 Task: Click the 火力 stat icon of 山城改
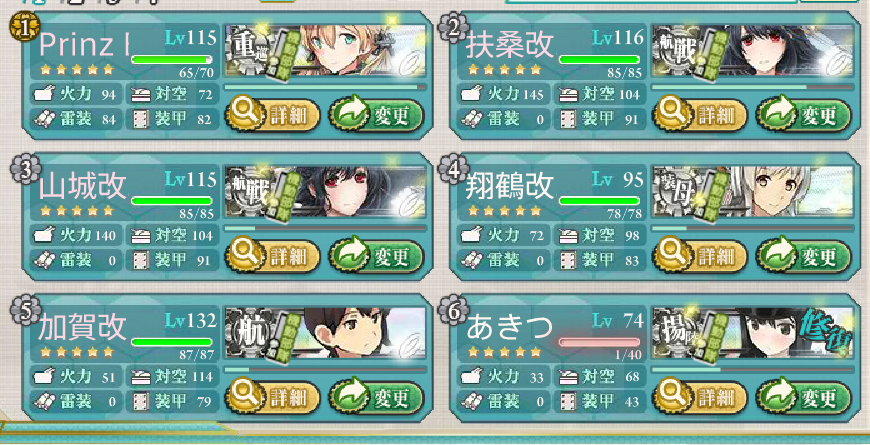(x=44, y=236)
